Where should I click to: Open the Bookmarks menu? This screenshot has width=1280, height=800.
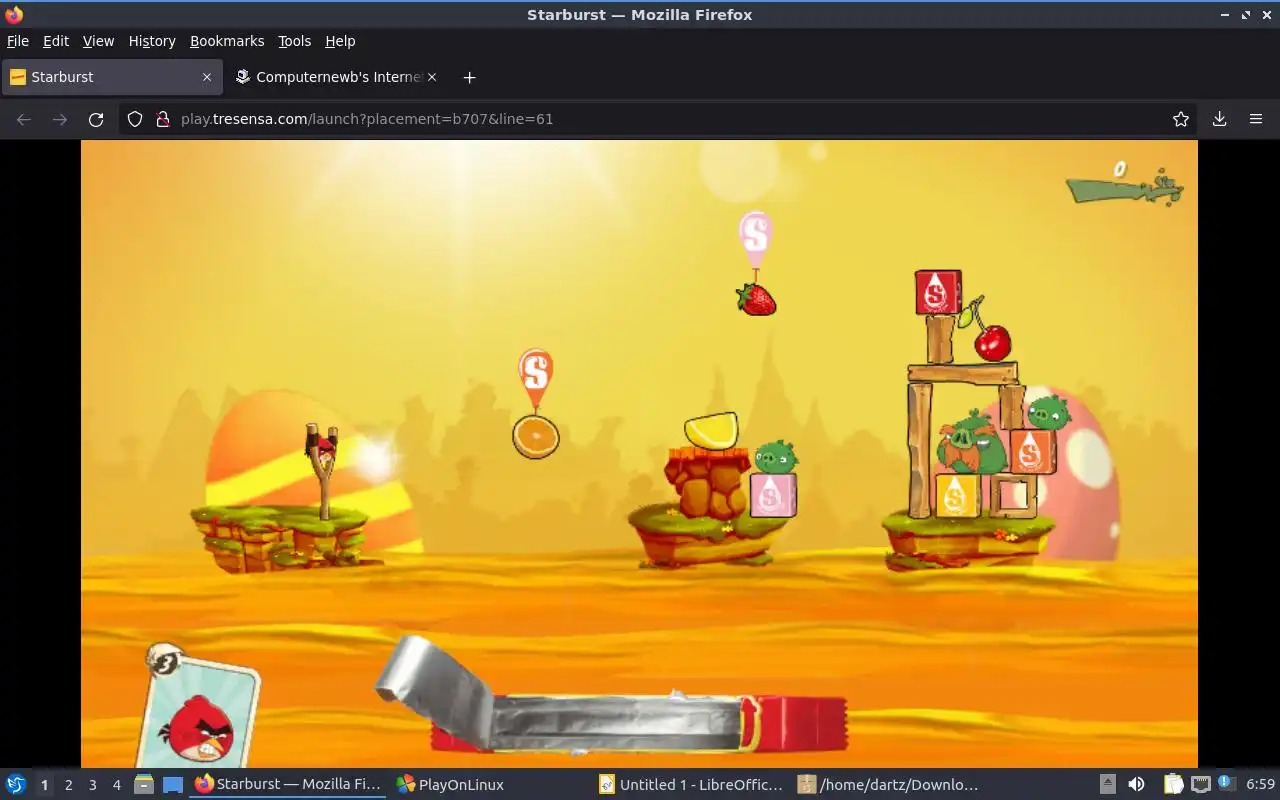[x=227, y=41]
